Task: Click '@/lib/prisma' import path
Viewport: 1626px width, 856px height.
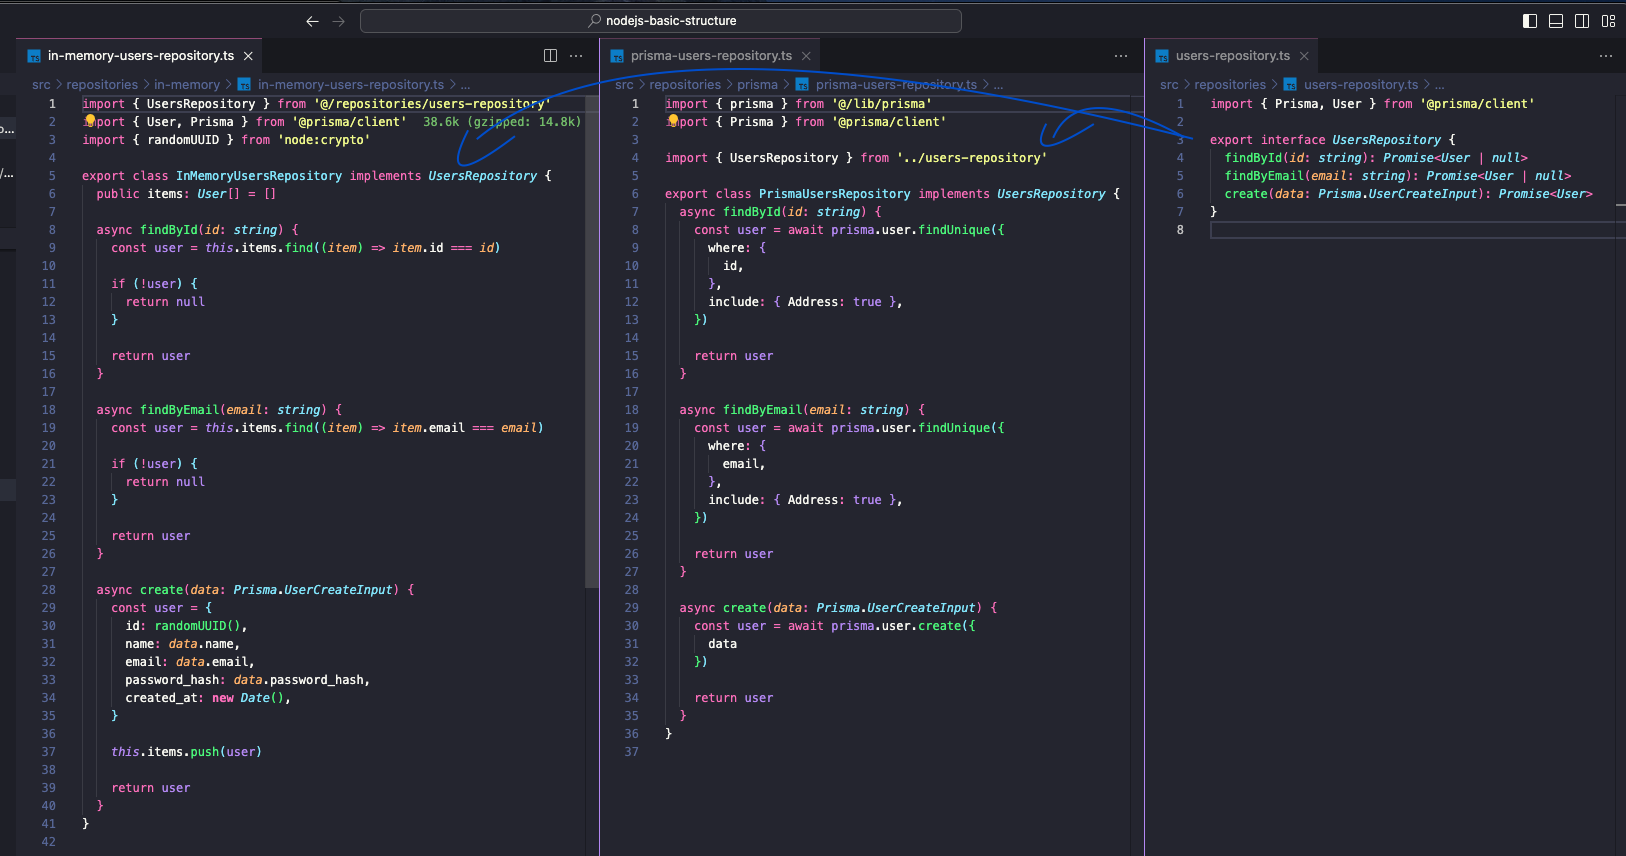Action: pos(882,104)
